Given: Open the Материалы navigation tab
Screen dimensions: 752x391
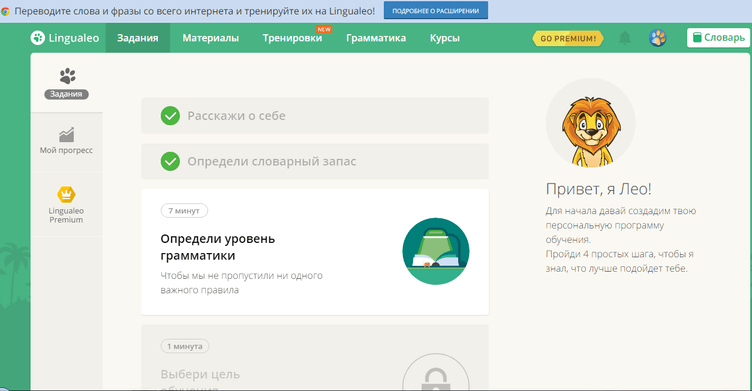Looking at the screenshot, I should click(x=211, y=38).
